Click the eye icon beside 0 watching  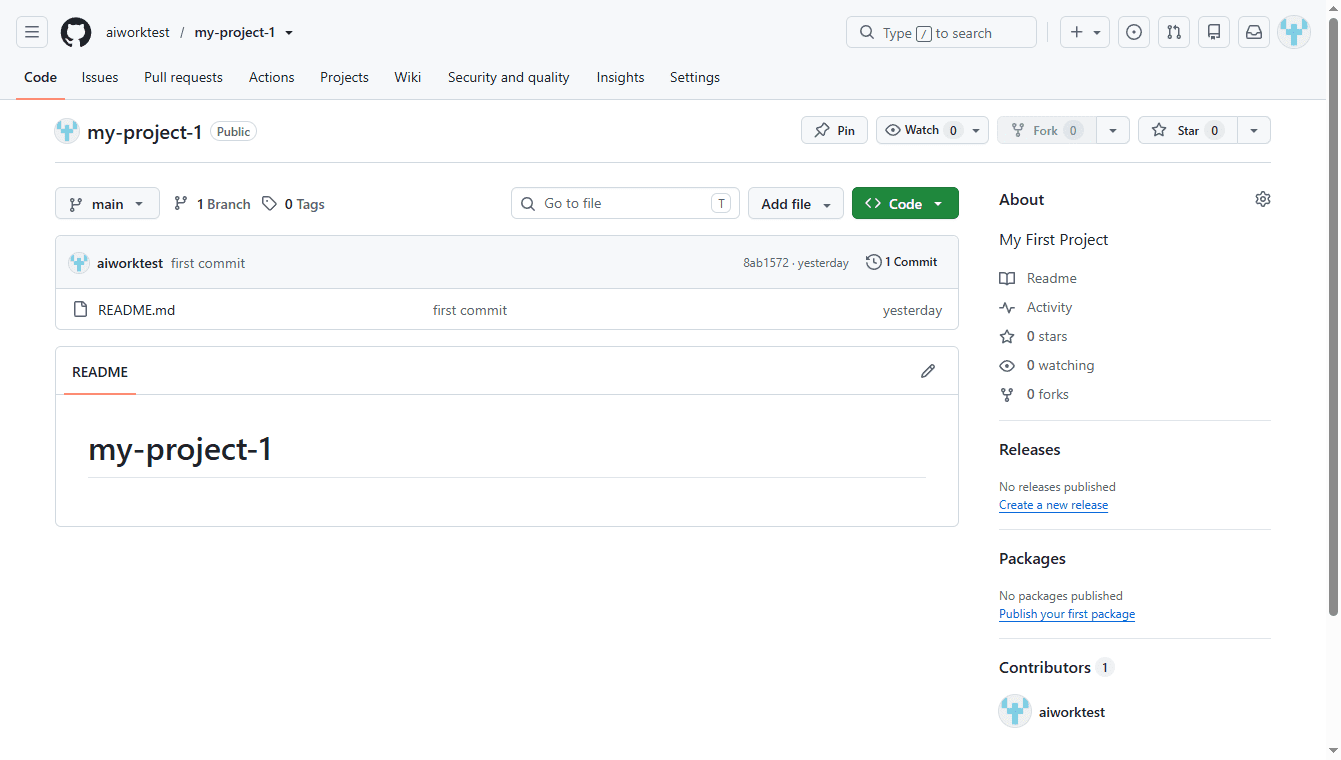click(1007, 365)
